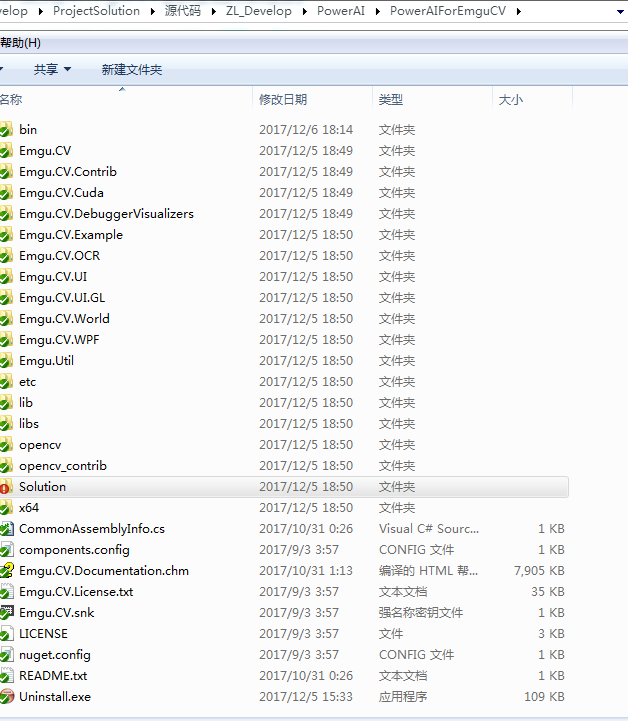
Task: Open the 共享 dropdown
Action: [52, 69]
